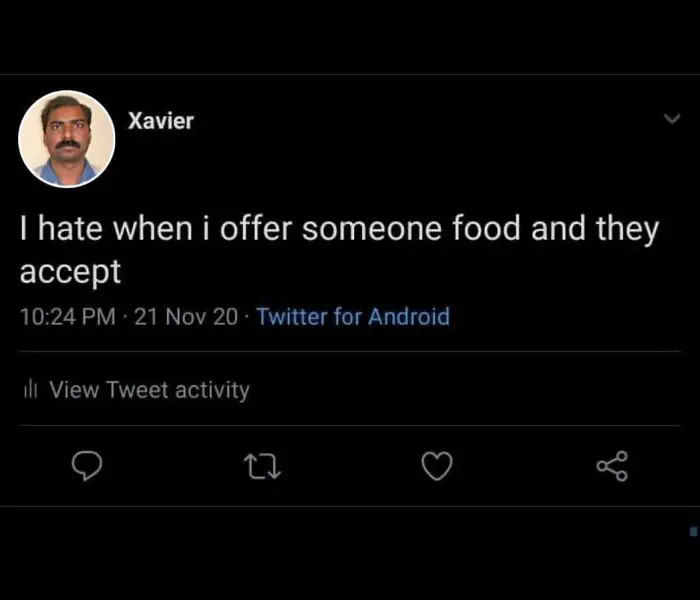
Task: Click the 10:24 PM timestamp
Action: (67, 317)
